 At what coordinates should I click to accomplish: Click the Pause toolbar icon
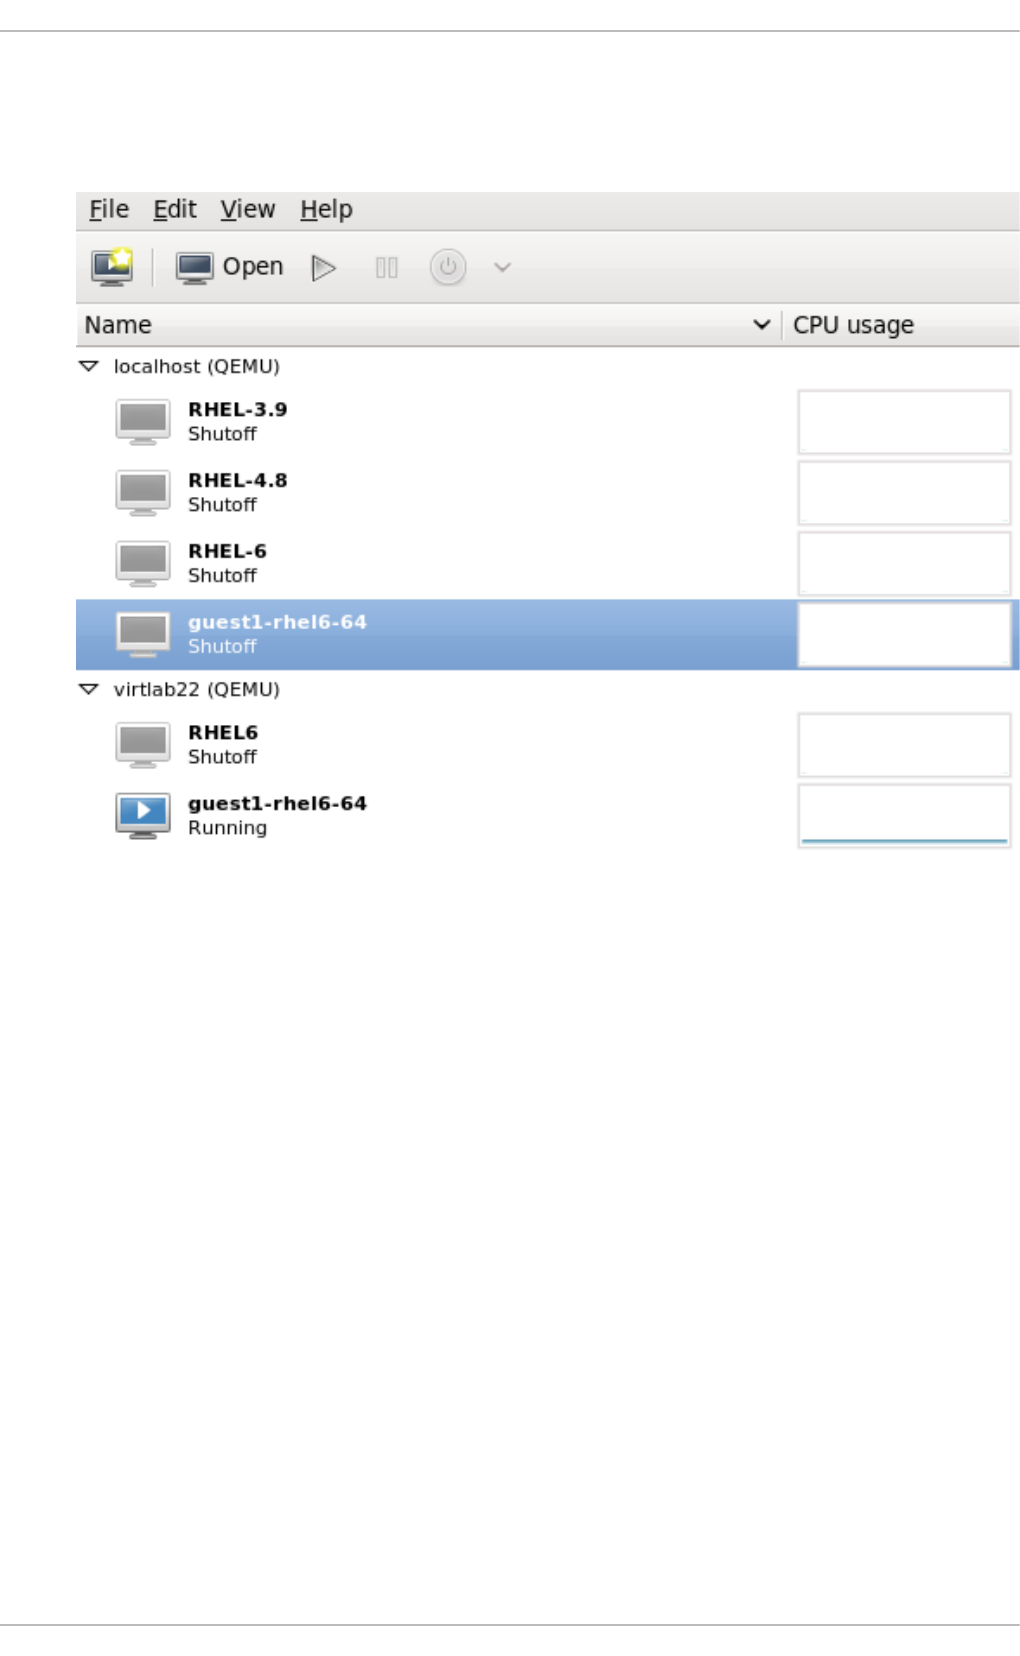pos(386,267)
